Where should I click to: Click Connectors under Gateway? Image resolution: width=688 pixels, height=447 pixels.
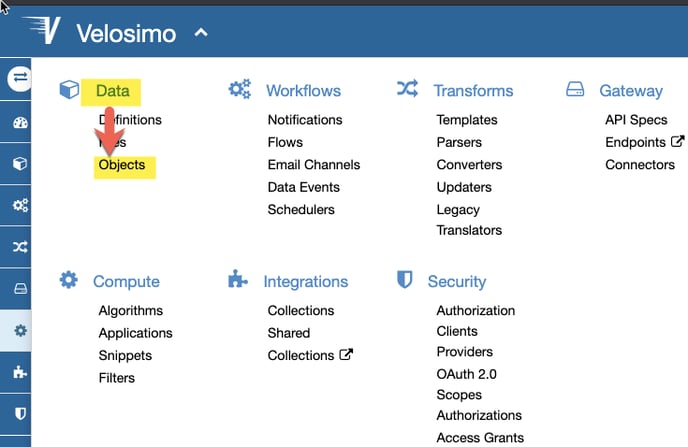(x=640, y=165)
